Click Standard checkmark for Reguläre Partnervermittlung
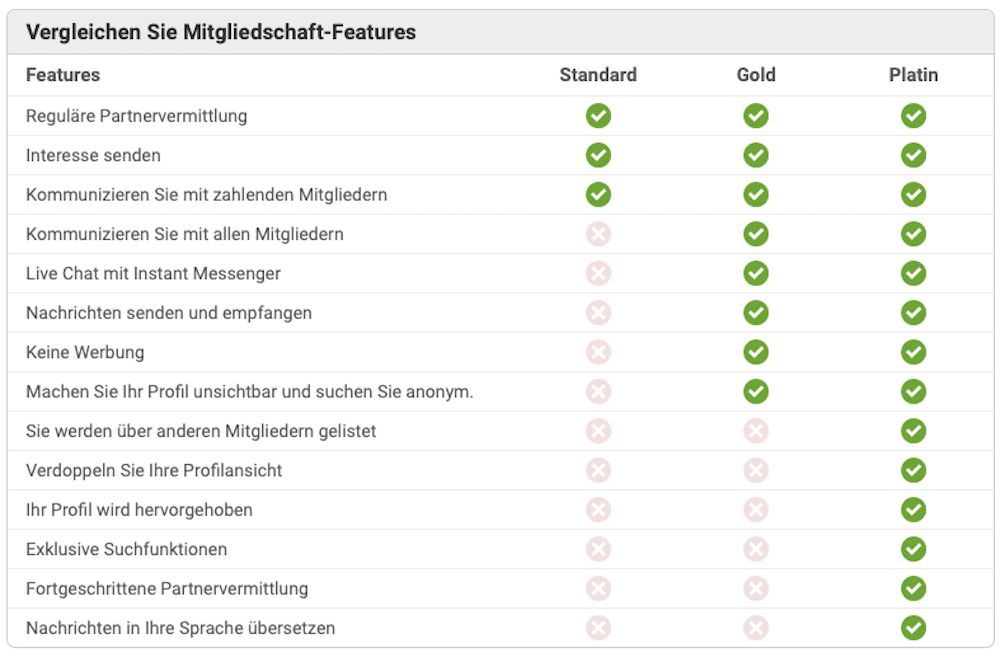1000x657 pixels. coord(598,116)
